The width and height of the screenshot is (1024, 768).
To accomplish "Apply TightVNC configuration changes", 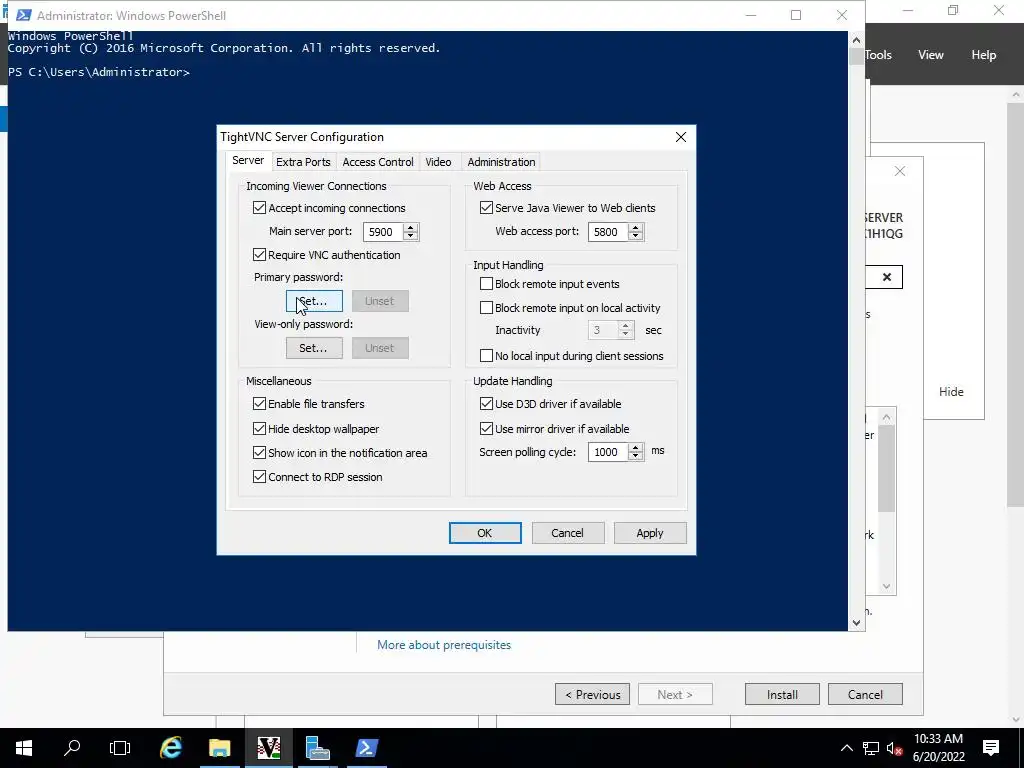I will [x=650, y=533].
